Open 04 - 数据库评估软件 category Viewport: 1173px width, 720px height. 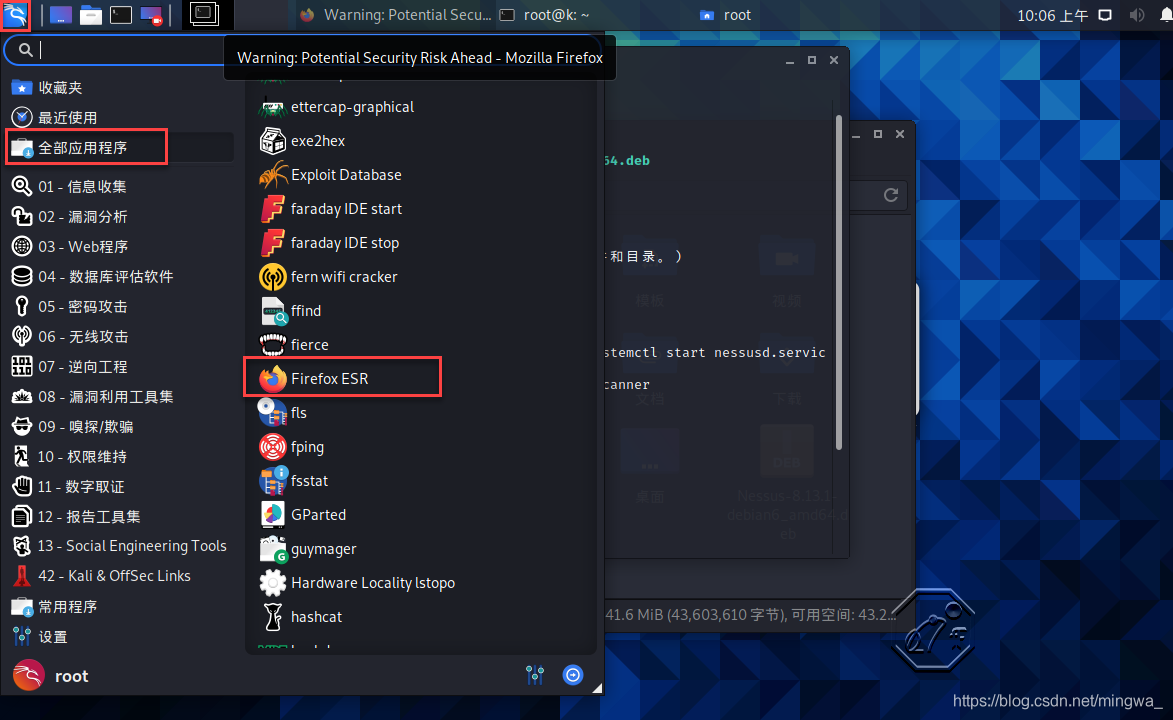pyautogui.click(x=120, y=276)
